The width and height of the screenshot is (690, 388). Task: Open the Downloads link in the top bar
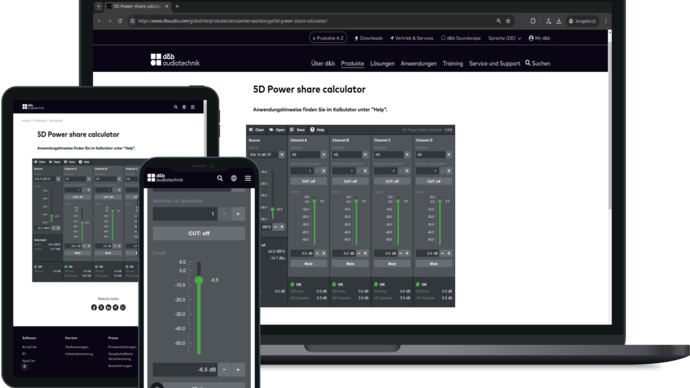(368, 38)
